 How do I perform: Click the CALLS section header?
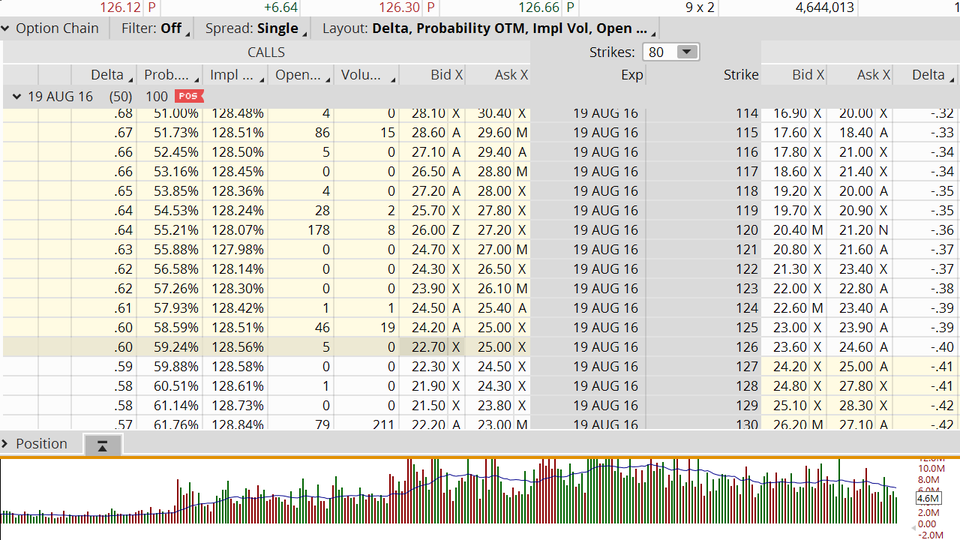tap(266, 52)
